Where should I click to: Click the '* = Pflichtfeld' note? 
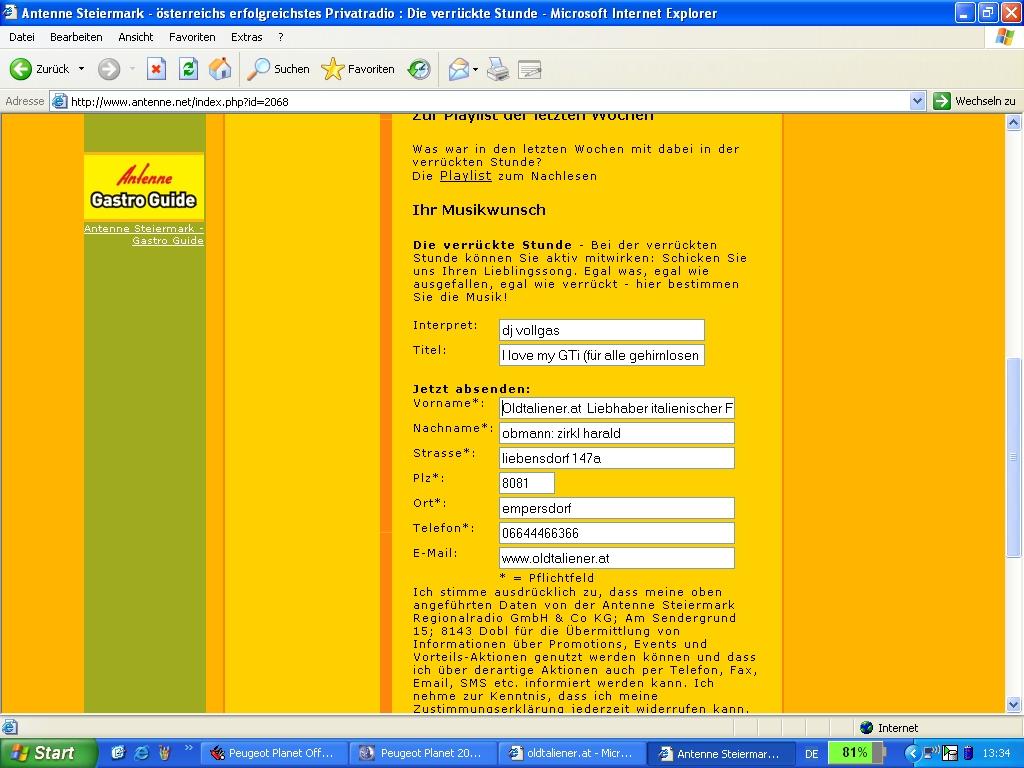coord(547,578)
